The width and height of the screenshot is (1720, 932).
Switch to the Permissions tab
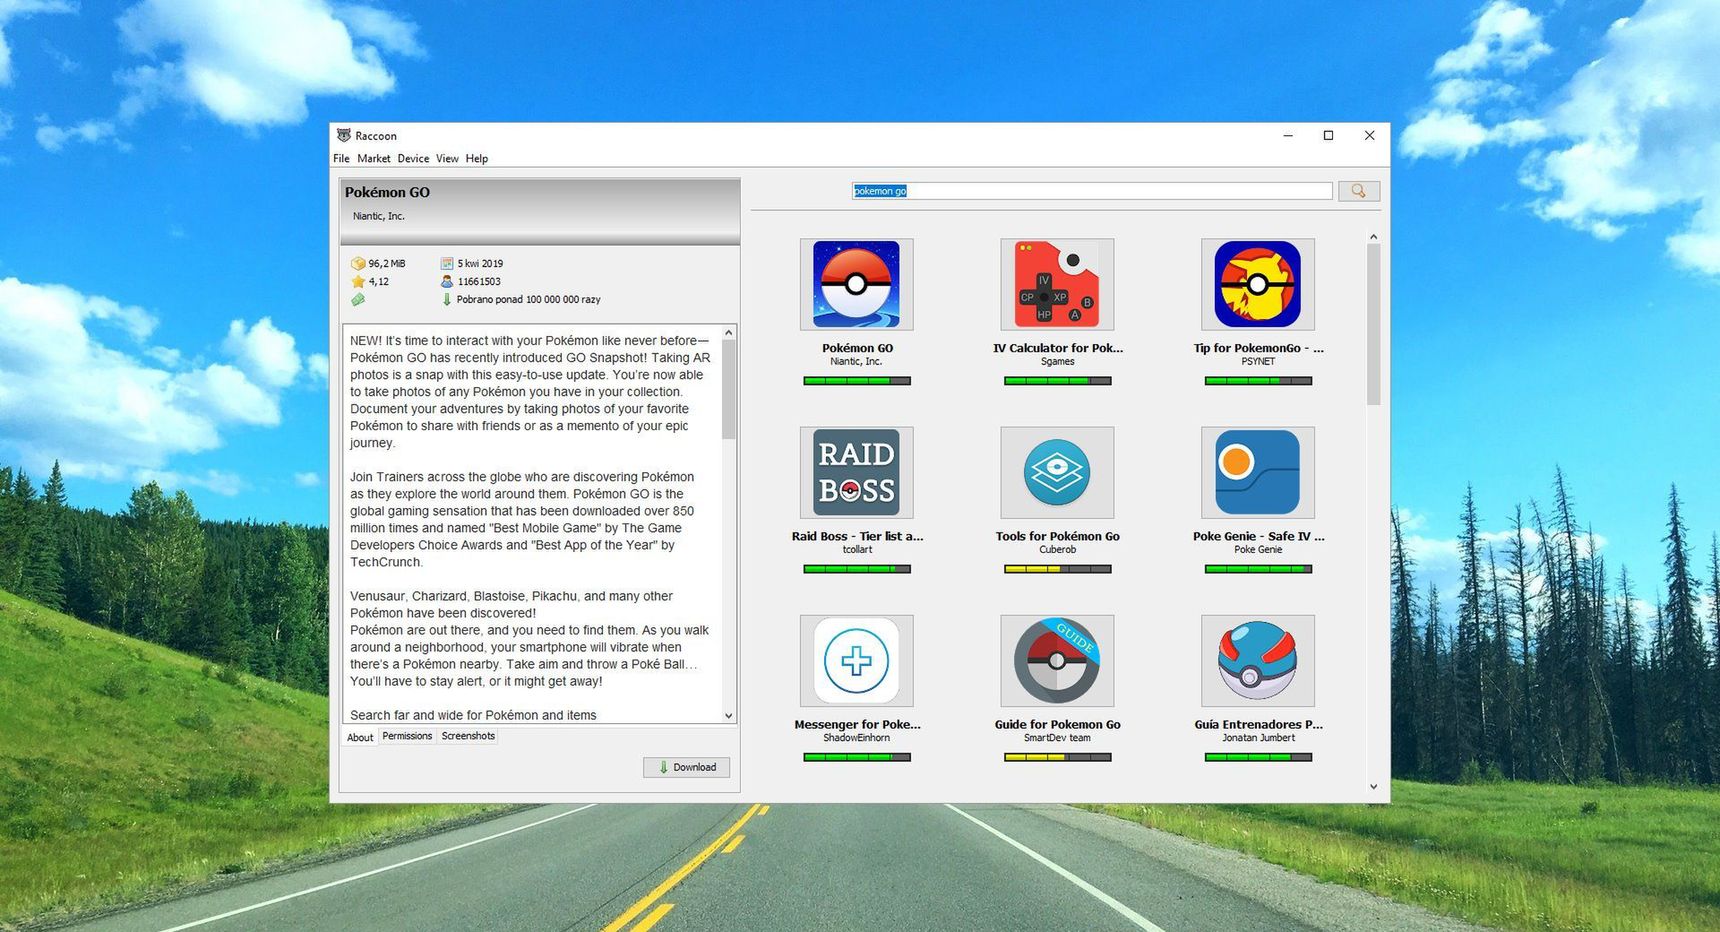click(407, 736)
